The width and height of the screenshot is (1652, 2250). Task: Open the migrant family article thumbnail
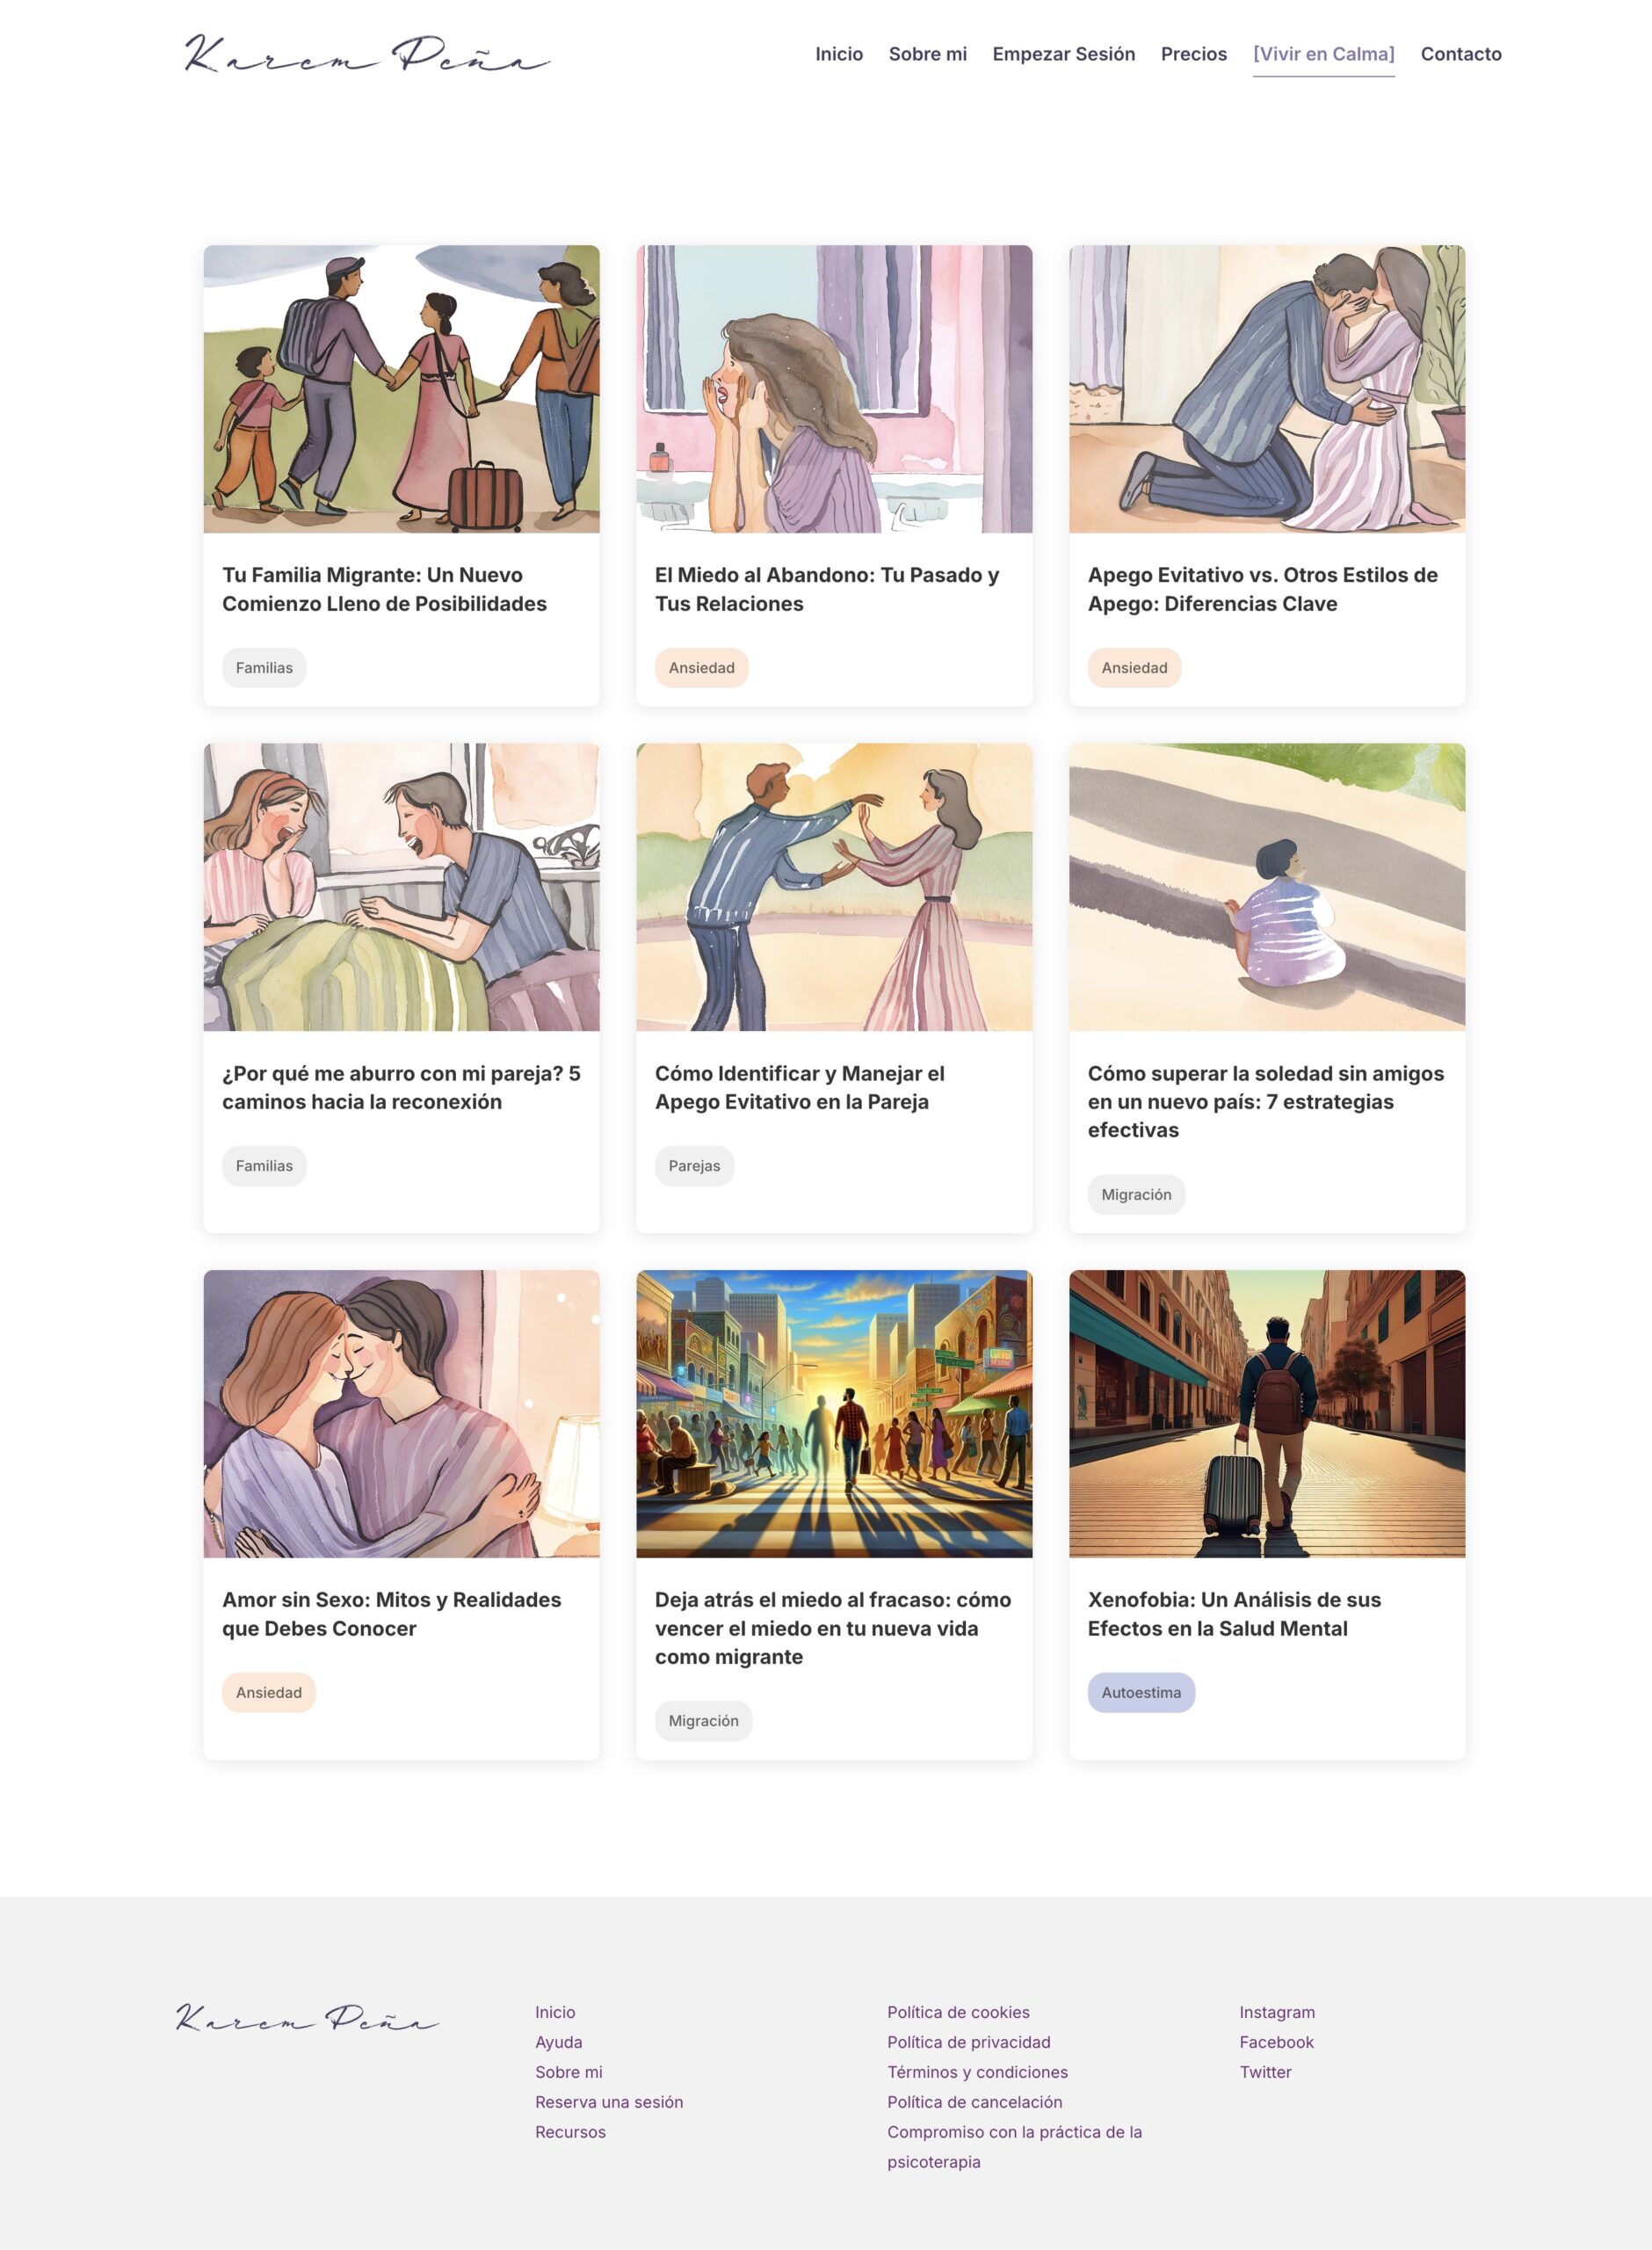point(401,389)
